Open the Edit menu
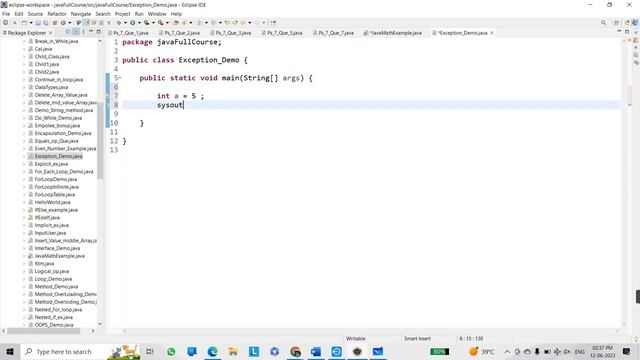 (19, 14)
